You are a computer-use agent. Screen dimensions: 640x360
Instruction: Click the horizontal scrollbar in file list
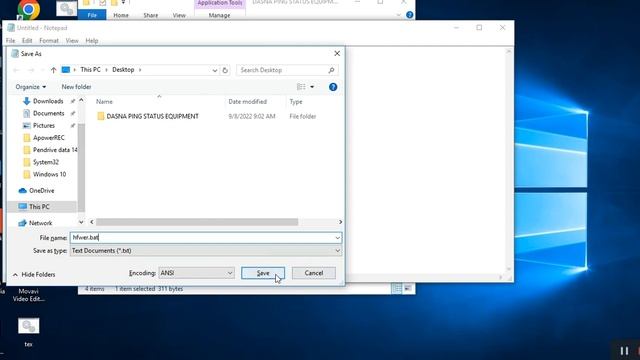197,222
